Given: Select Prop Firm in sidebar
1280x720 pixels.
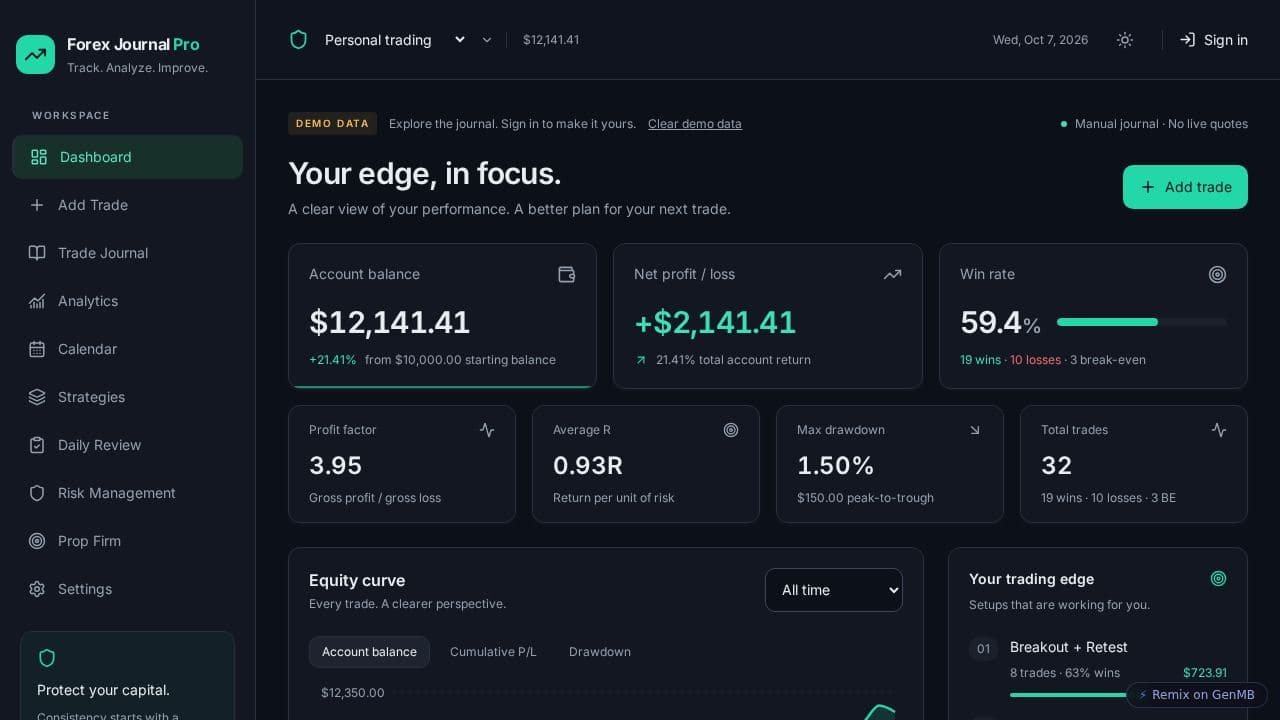Looking at the screenshot, I should (x=127, y=541).
